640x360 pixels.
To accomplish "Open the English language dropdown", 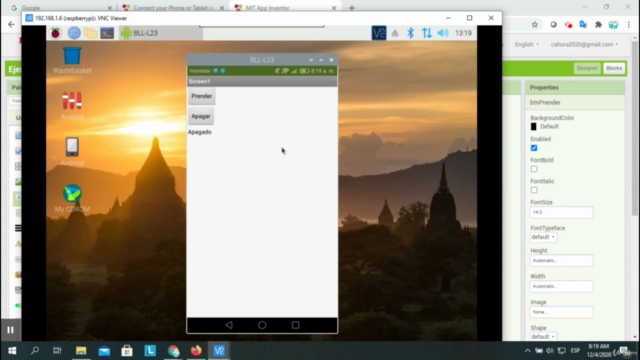I will click(x=527, y=44).
